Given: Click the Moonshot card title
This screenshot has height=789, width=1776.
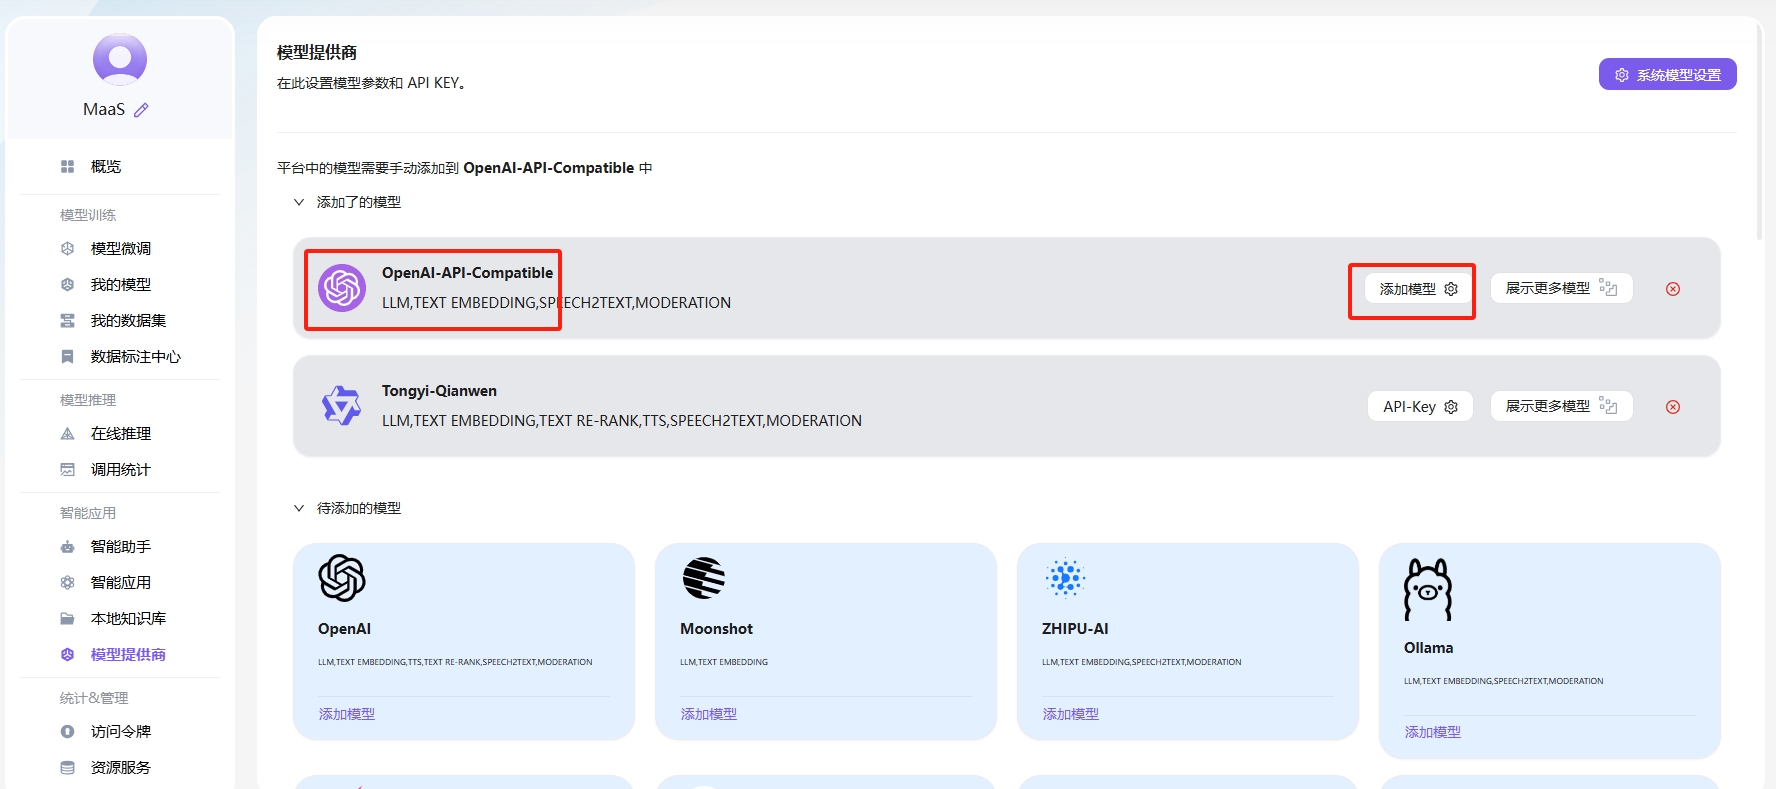Looking at the screenshot, I should click(x=716, y=629).
